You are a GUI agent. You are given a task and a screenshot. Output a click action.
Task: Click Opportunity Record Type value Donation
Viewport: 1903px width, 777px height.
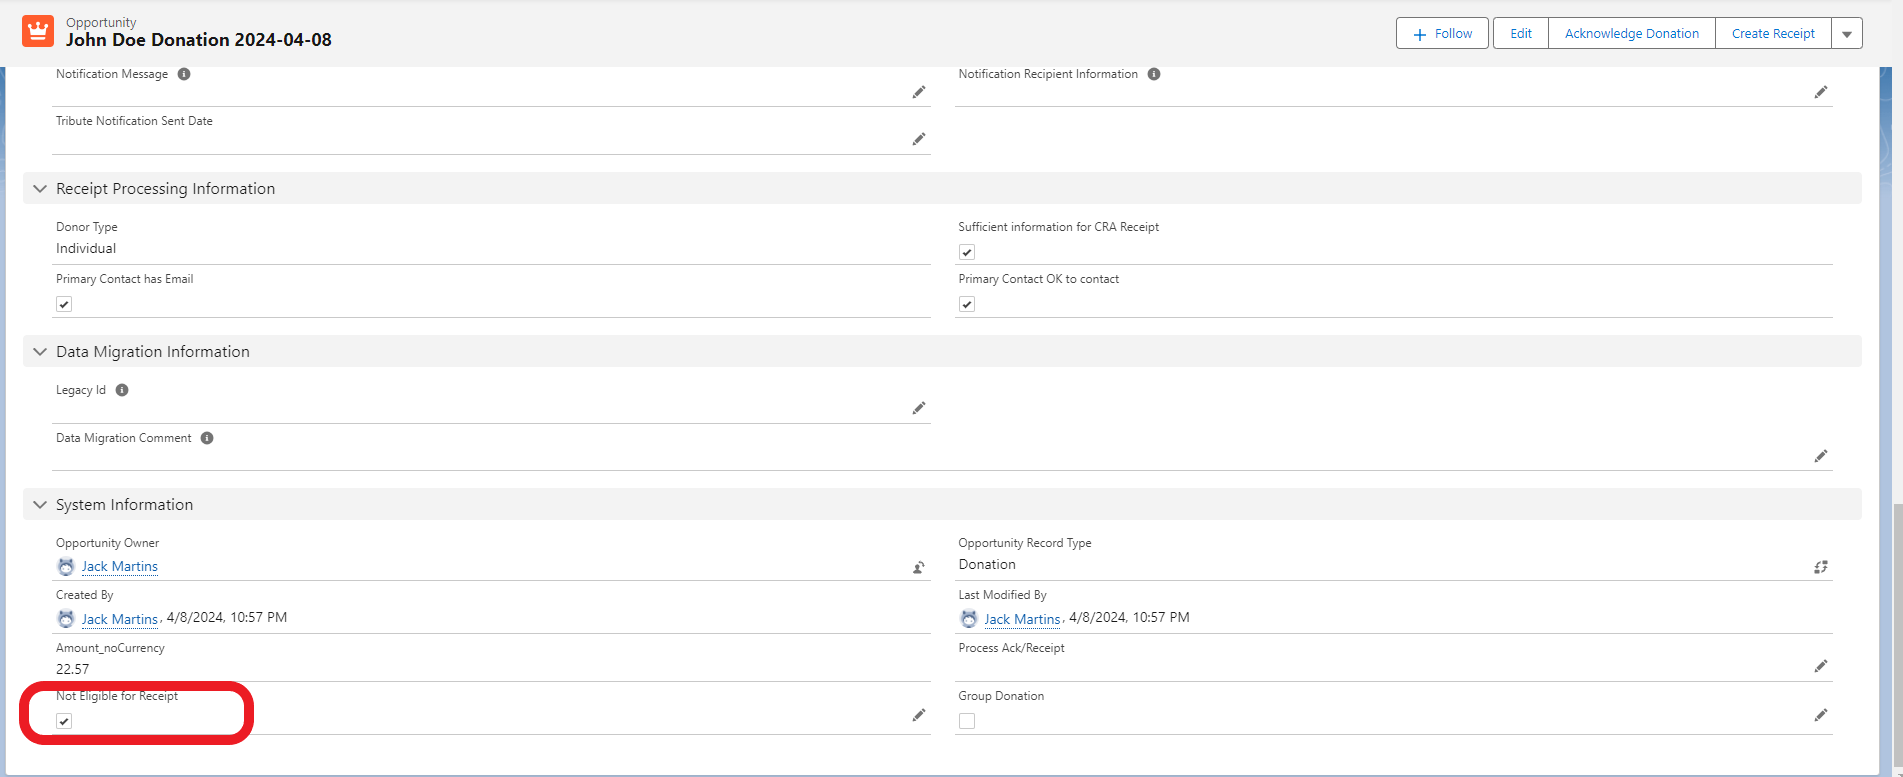point(987,564)
